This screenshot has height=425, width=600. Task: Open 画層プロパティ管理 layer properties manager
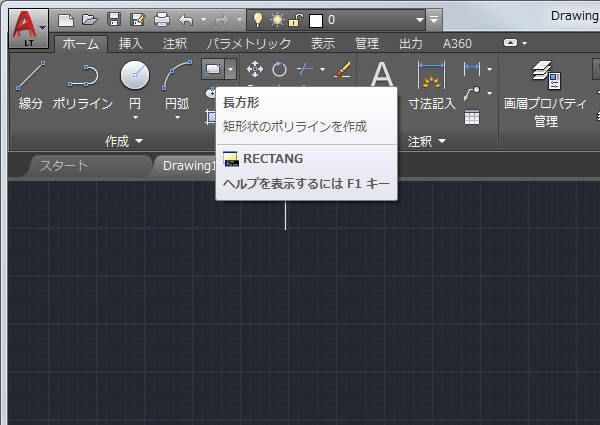[x=545, y=94]
